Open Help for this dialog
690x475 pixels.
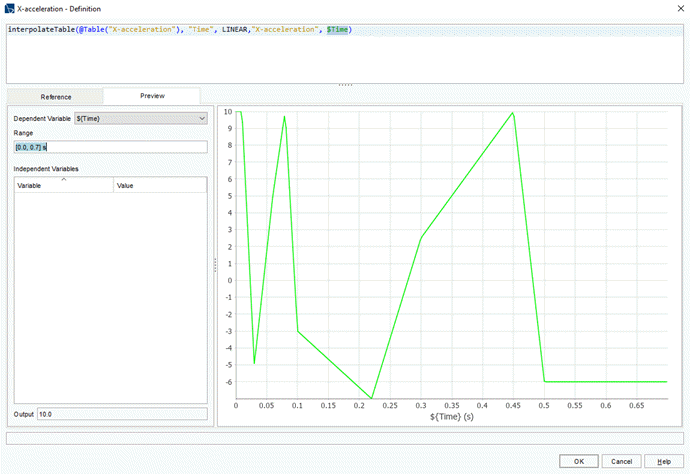(x=664, y=461)
